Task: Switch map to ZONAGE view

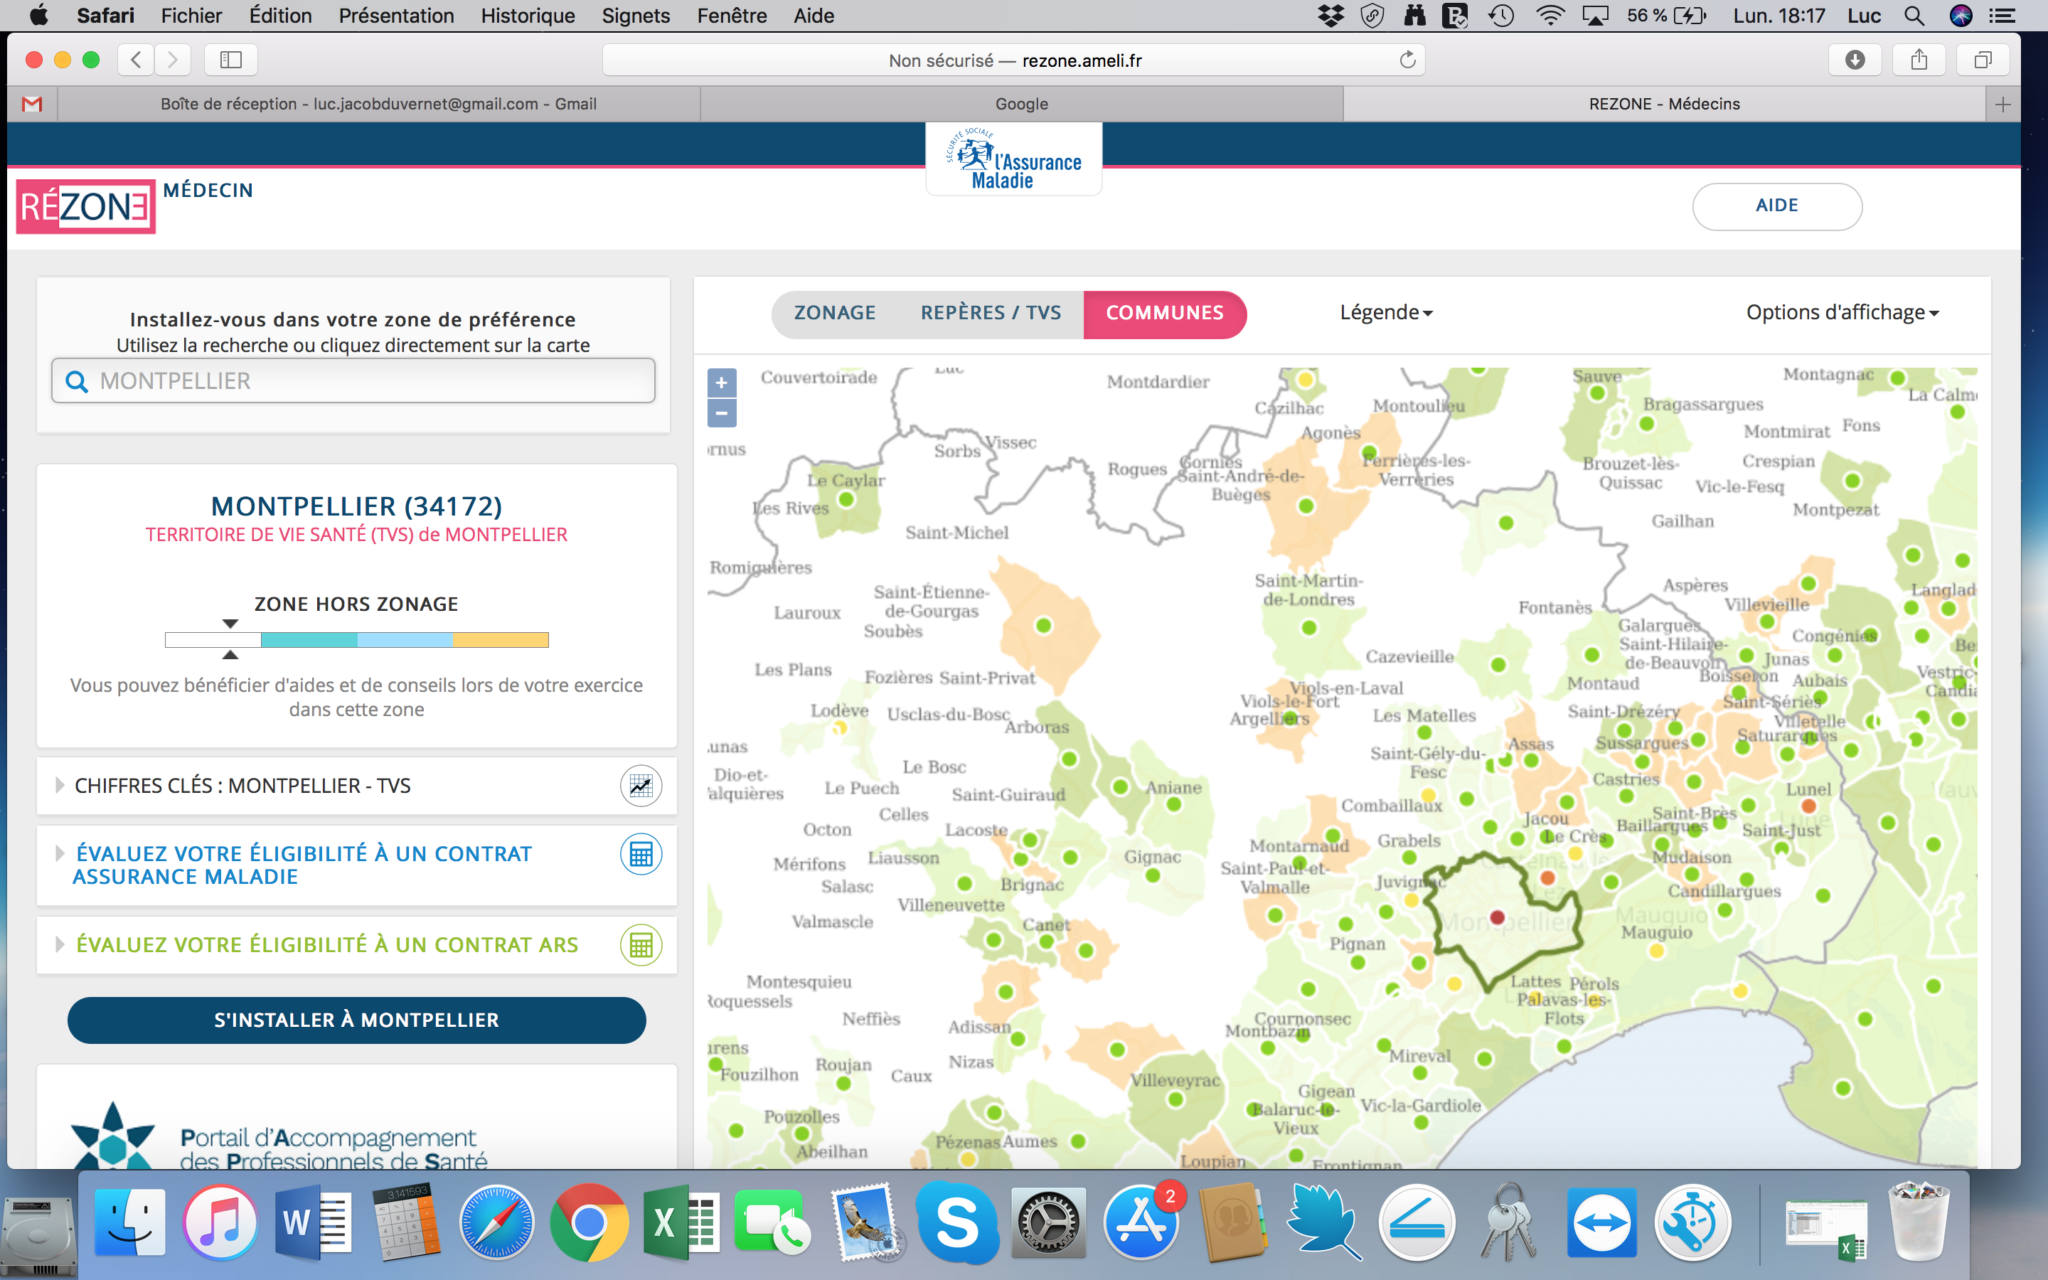Action: coord(834,313)
